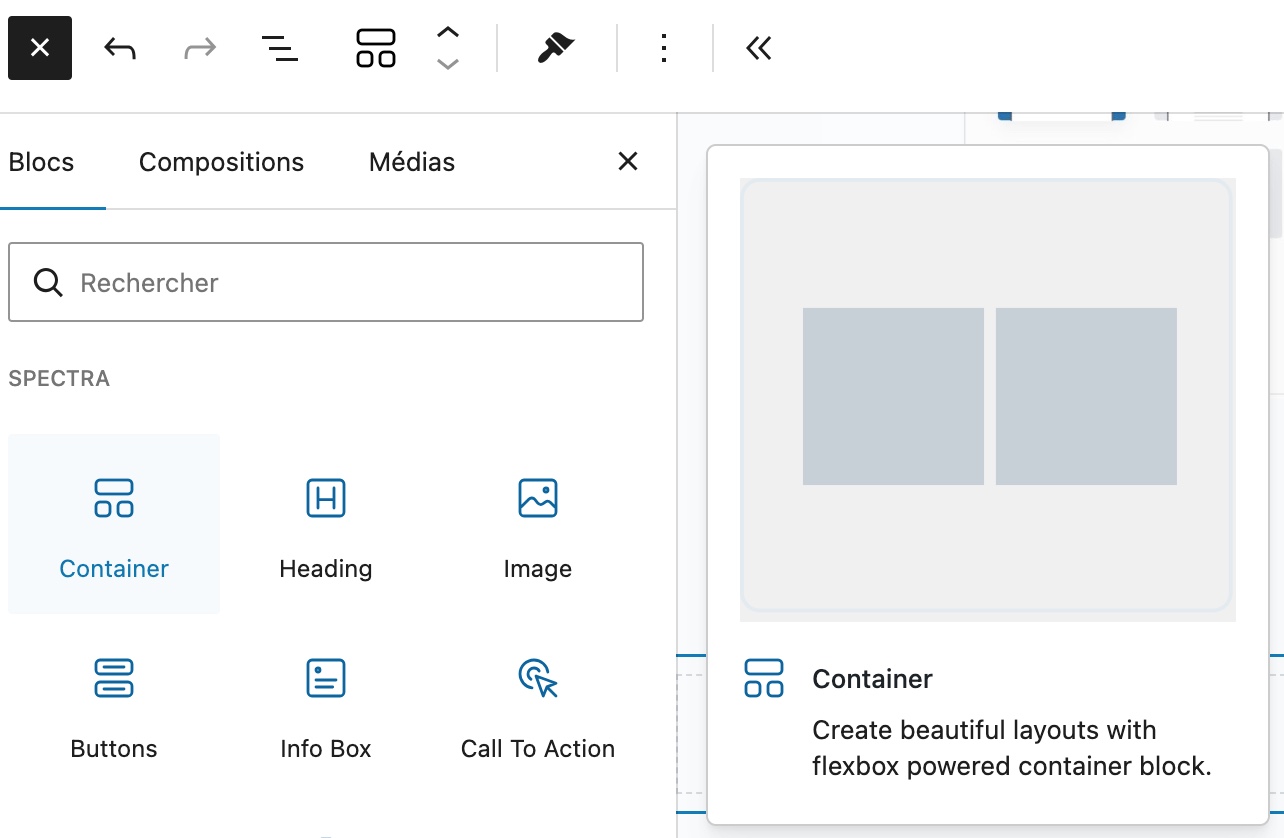Move block up with the up chevron

click(x=448, y=32)
